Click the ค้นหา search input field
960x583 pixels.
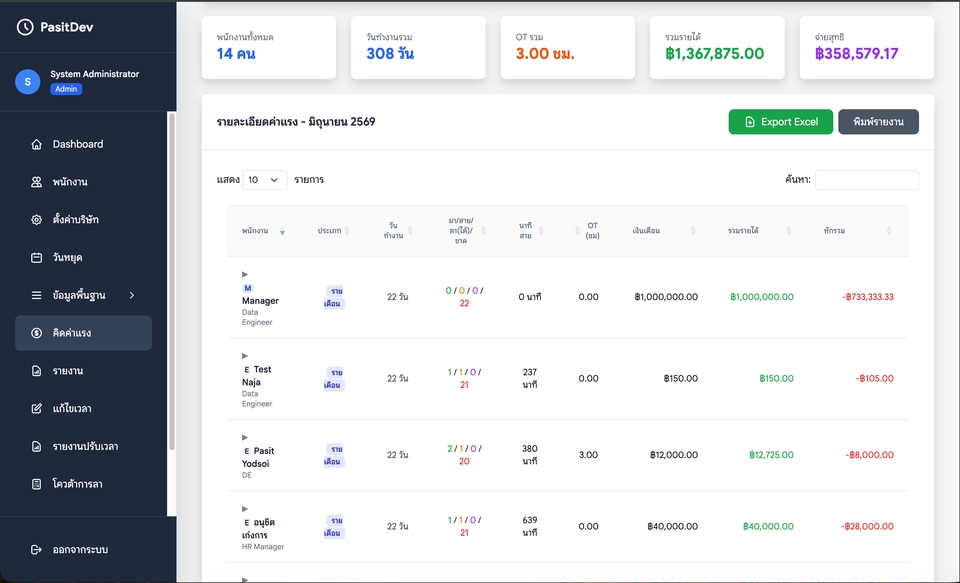(x=866, y=180)
